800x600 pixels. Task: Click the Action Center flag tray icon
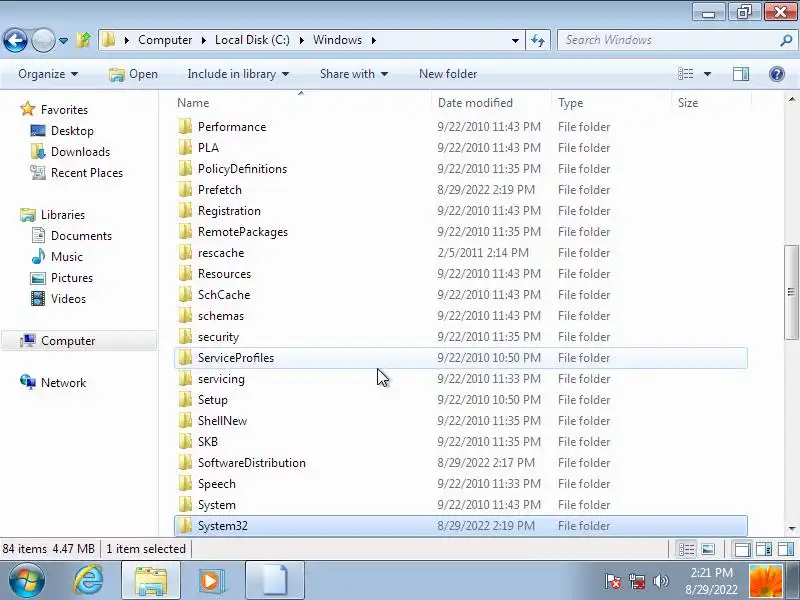coord(613,581)
